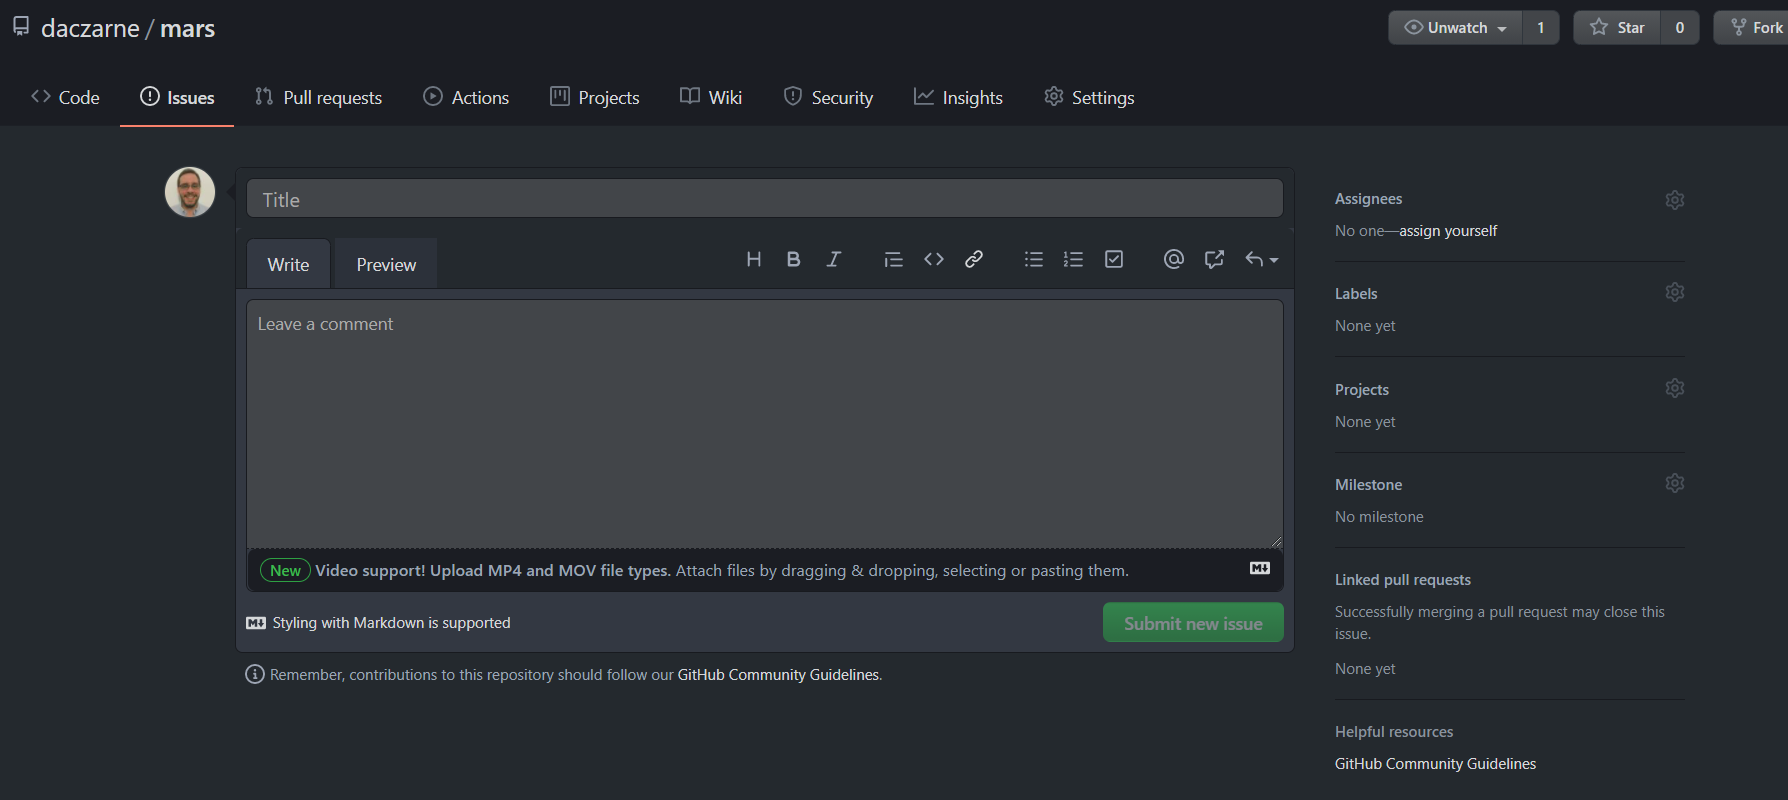Insert code snippet formatting
Viewport: 1788px width, 800px height.
[x=934, y=260]
